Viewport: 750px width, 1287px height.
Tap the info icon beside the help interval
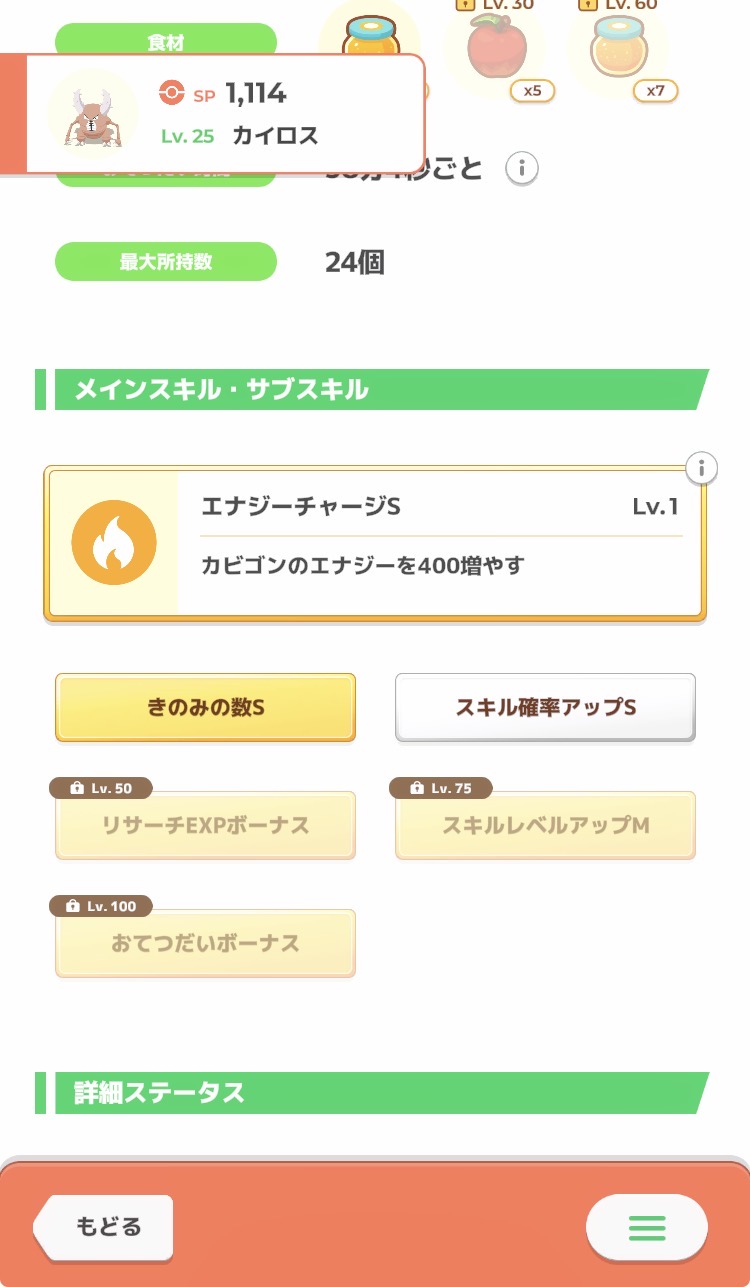(521, 169)
